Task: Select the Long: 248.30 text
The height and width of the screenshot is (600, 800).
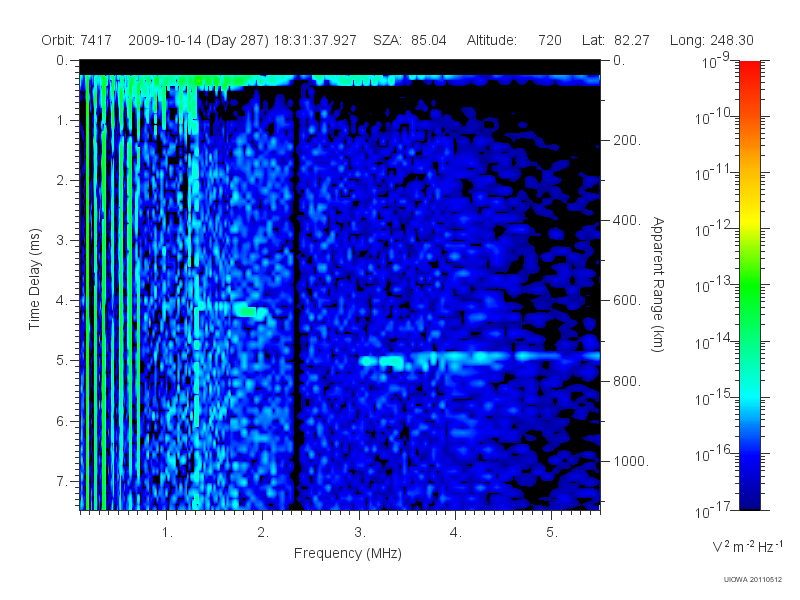Action: [x=712, y=40]
